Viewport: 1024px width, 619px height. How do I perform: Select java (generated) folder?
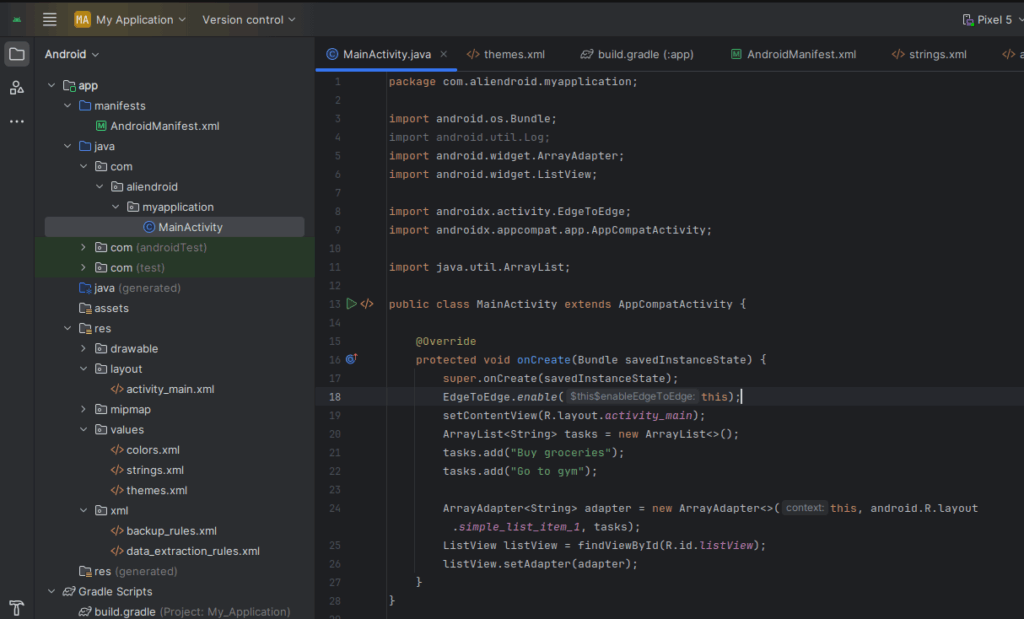(129, 287)
